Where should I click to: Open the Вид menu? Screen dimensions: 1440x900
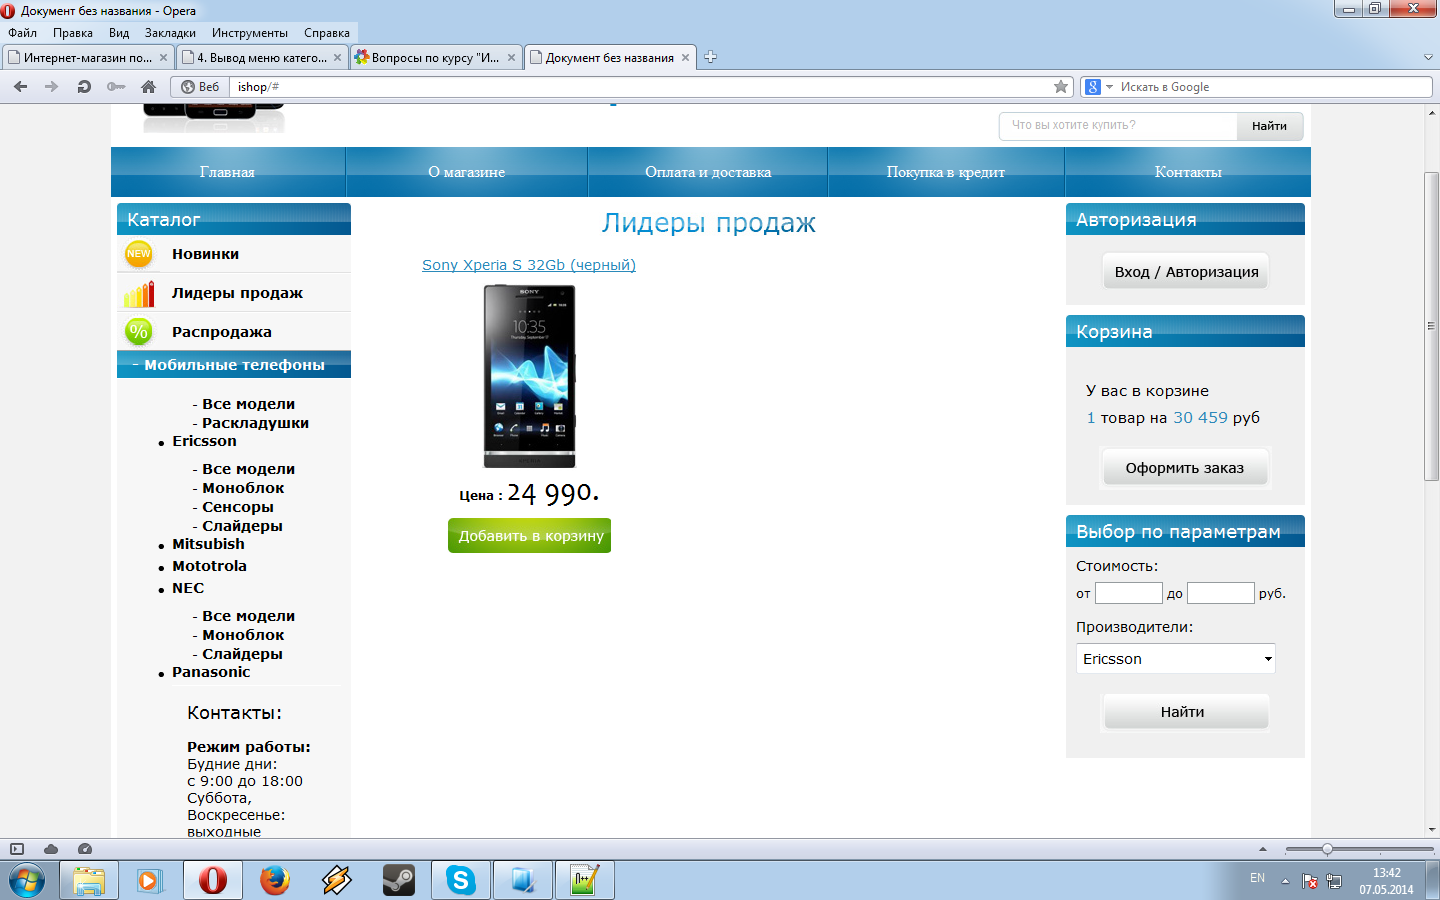pos(119,33)
